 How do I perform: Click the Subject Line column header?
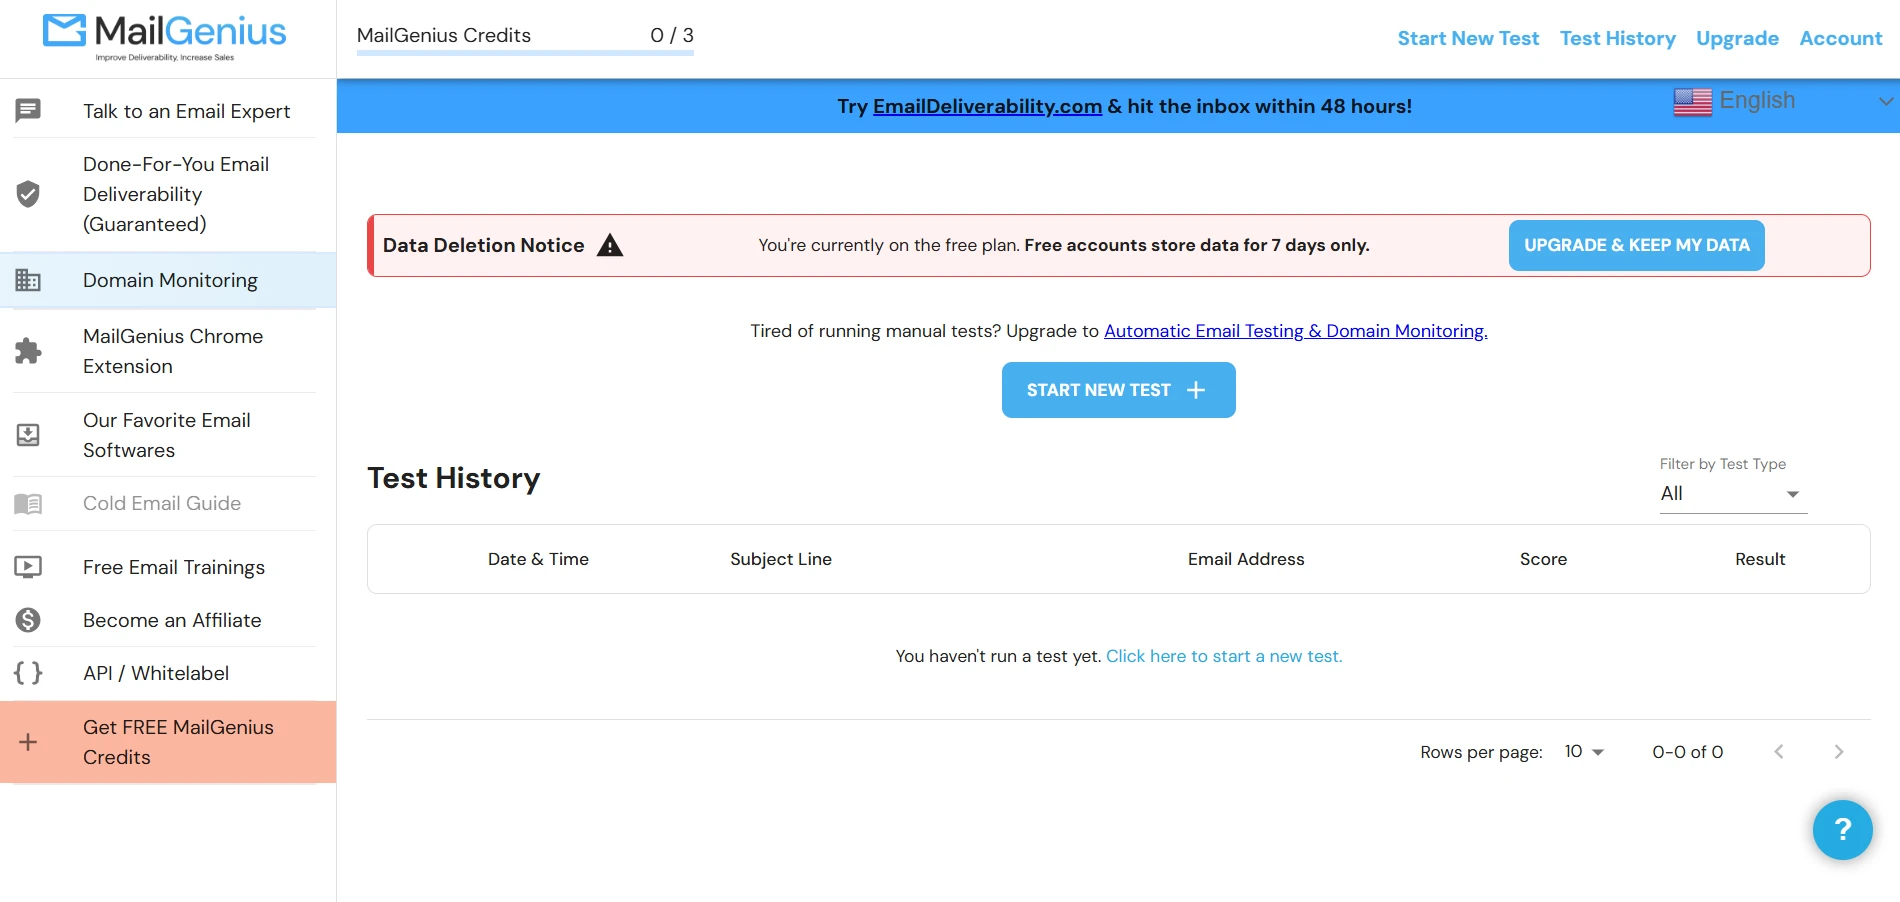[781, 559]
